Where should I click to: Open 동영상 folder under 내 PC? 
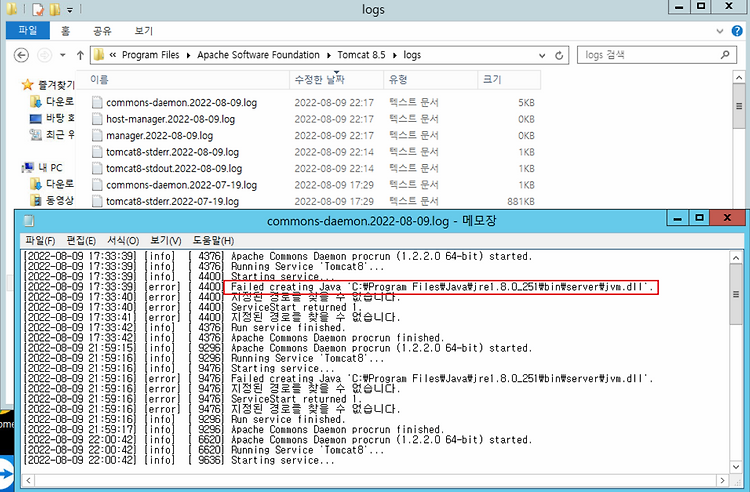pos(52,200)
